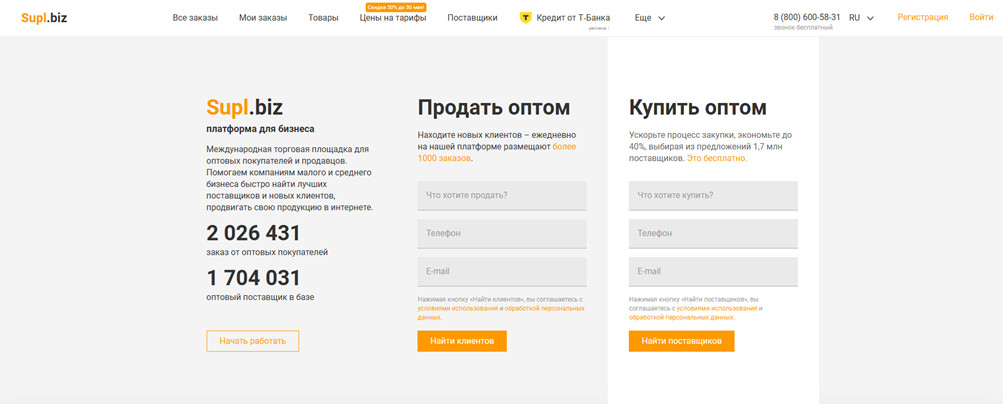The height and width of the screenshot is (404, 1003).
Task: Open условиями использования link under Купить оптом
Action: pos(717,308)
